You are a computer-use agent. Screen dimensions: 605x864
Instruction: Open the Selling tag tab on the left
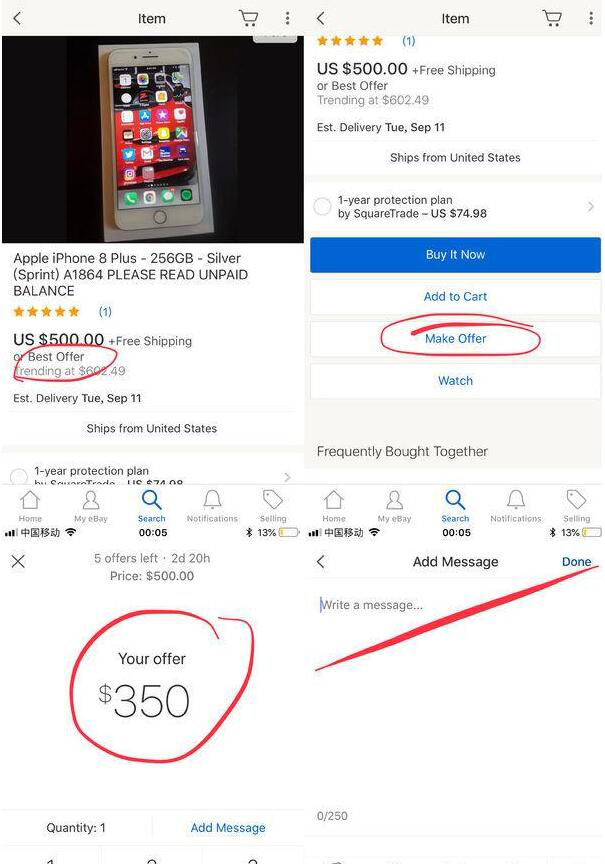click(x=273, y=506)
